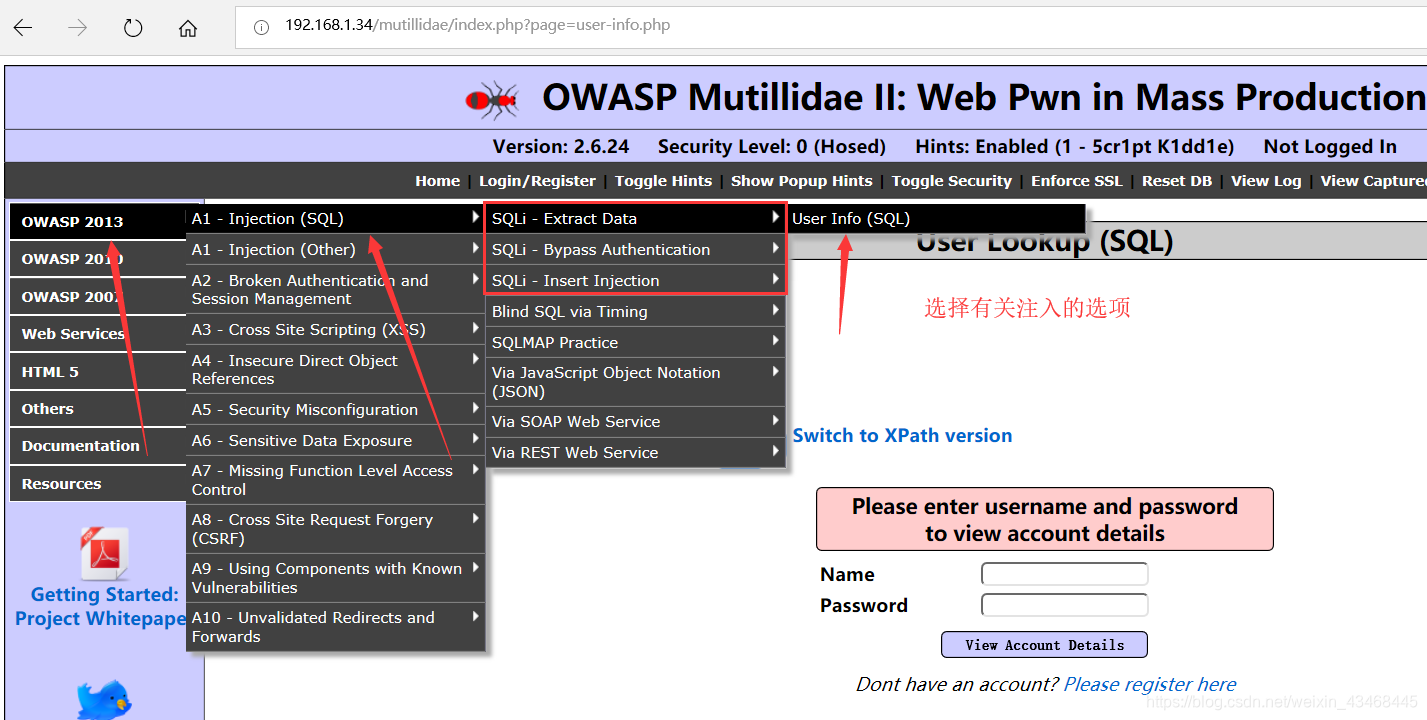Click Toggle Hints link
1427x720 pixels.
663,181
